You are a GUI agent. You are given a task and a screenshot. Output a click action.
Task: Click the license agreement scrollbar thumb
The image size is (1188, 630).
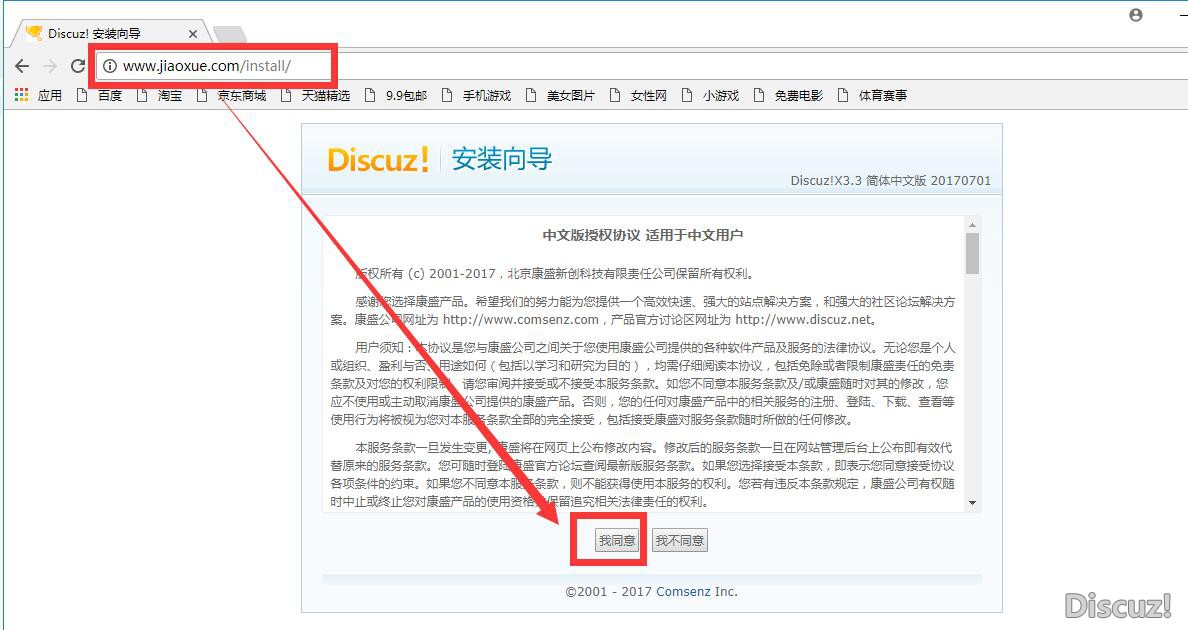click(x=972, y=253)
